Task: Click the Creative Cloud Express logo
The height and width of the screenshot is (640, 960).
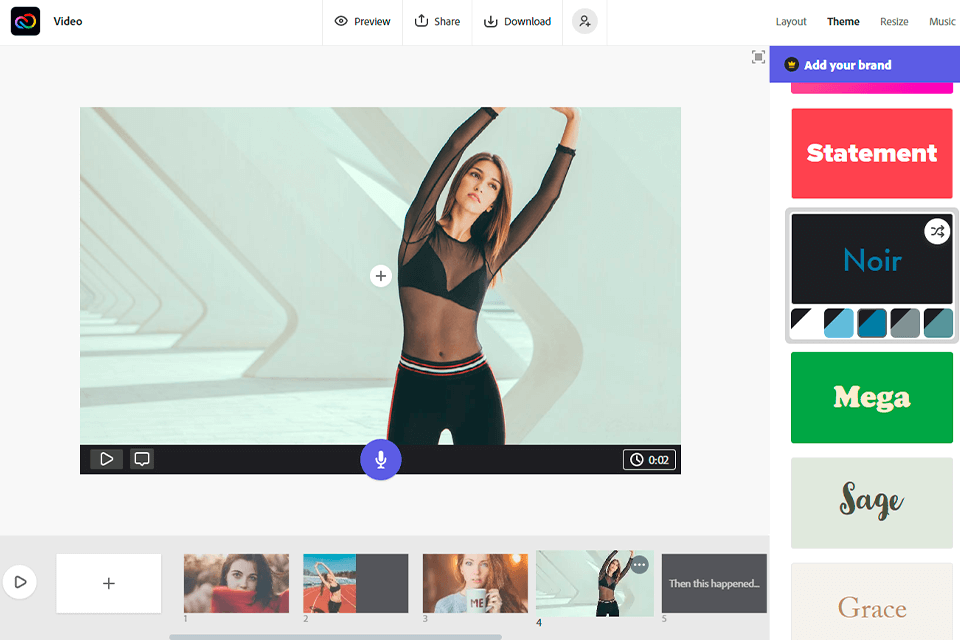Action: 25,21
